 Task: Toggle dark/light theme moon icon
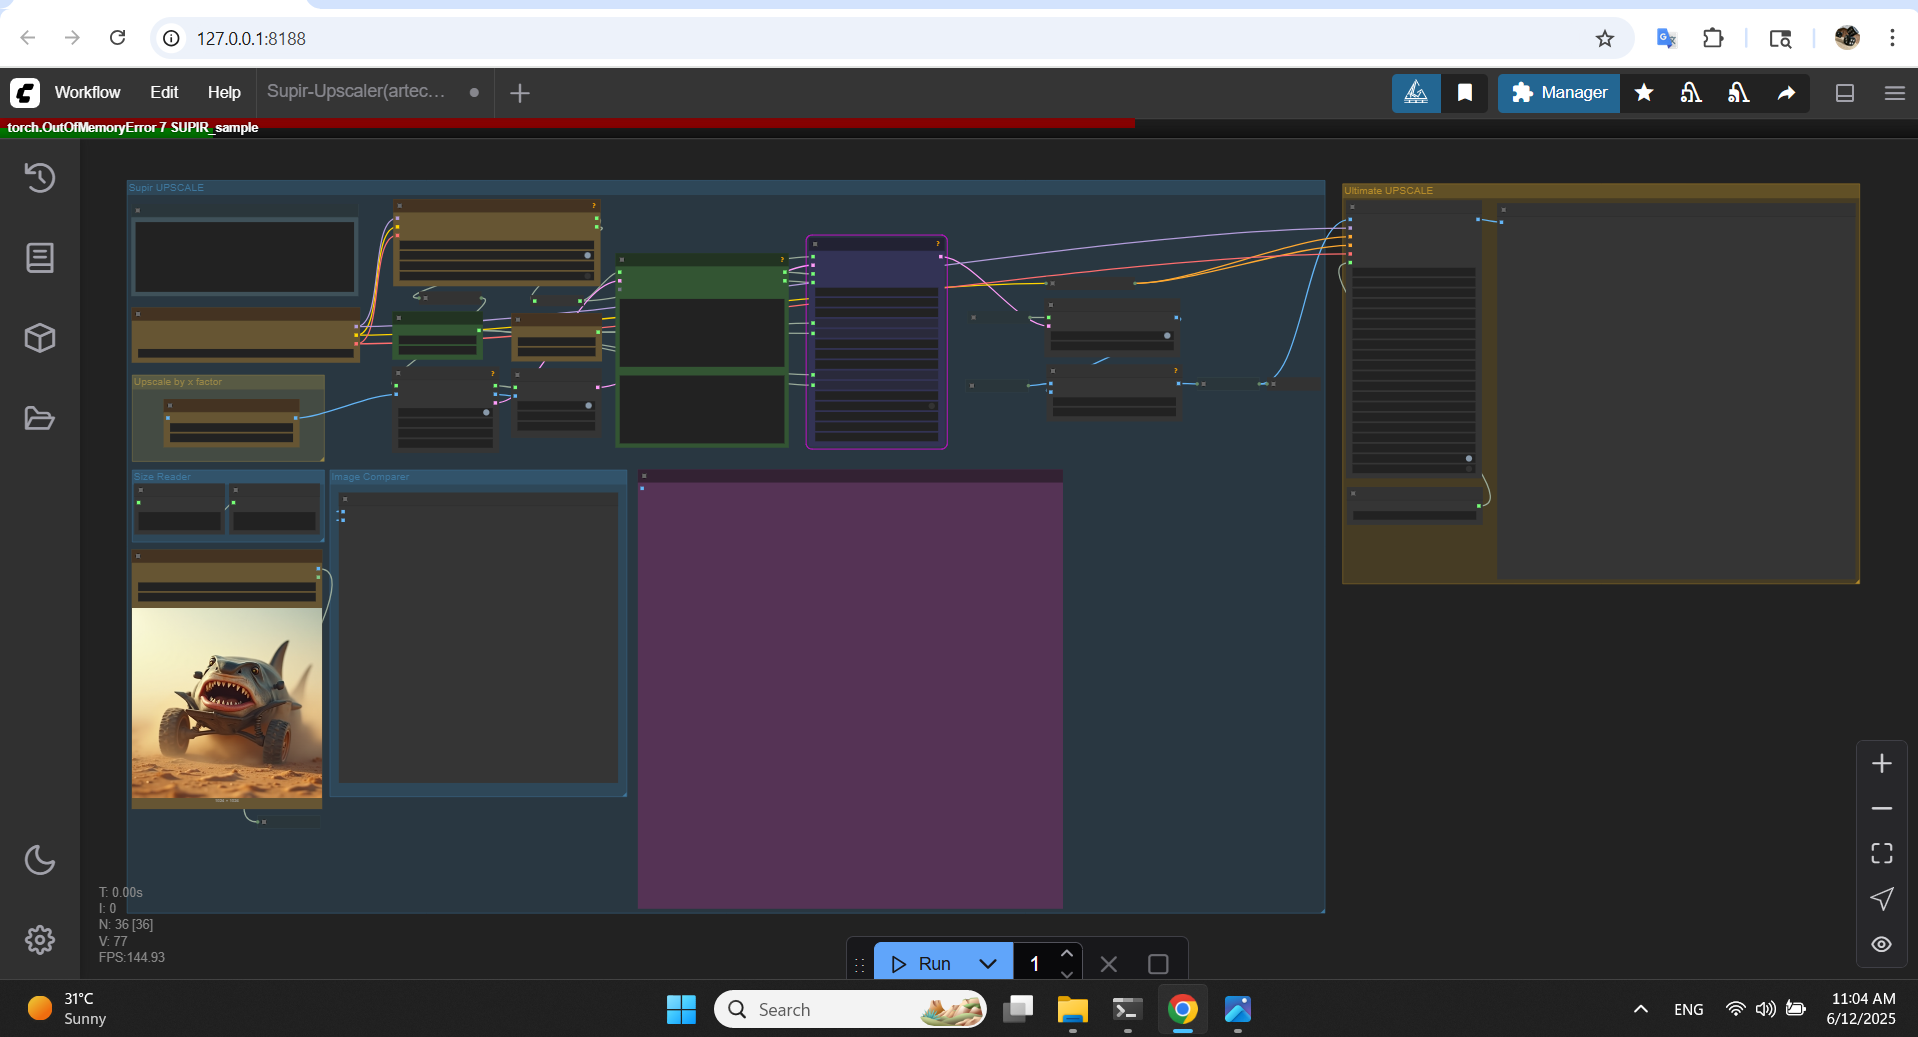click(x=40, y=860)
